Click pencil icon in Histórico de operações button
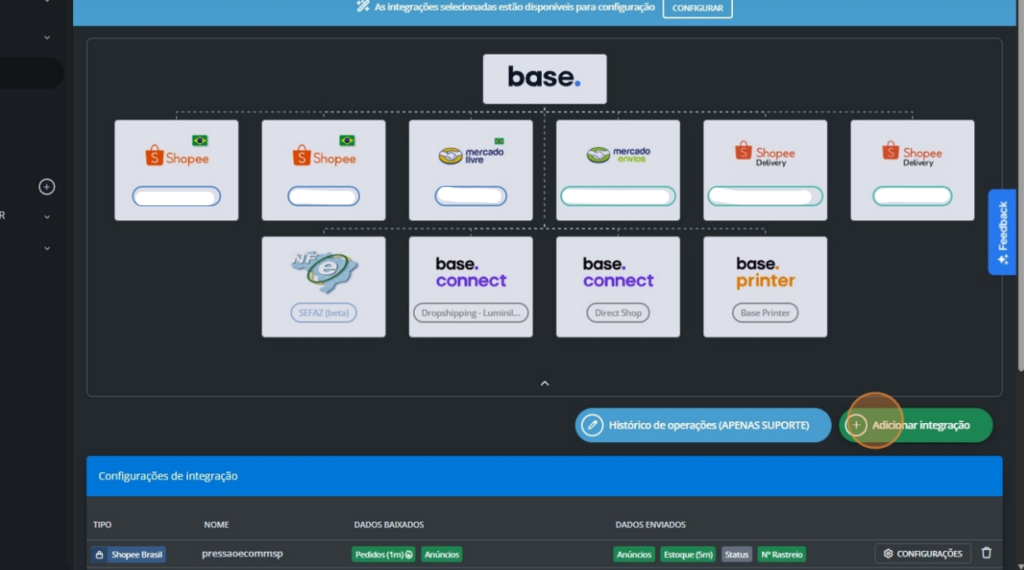This screenshot has height=570, width=1024. click(592, 425)
